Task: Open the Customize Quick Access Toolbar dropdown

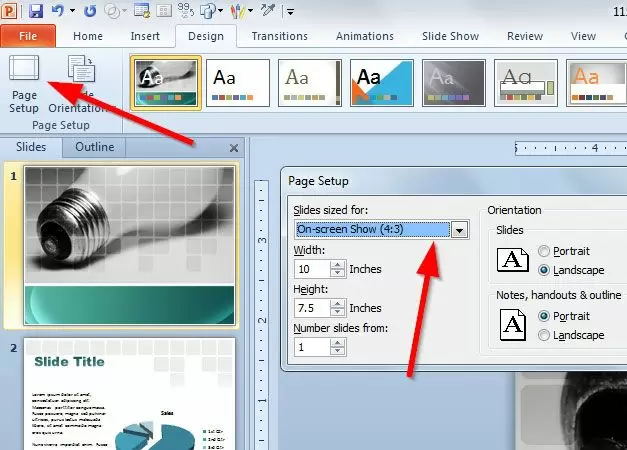Action: tap(290, 12)
